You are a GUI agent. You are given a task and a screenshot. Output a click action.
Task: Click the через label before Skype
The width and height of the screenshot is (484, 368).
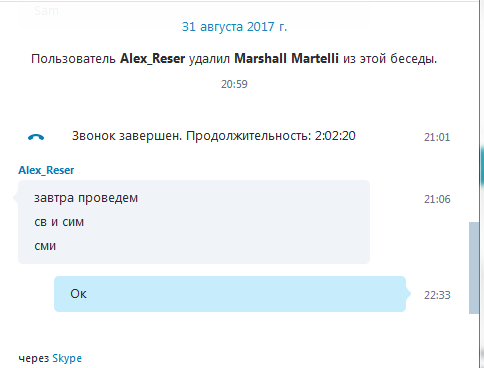point(34,359)
